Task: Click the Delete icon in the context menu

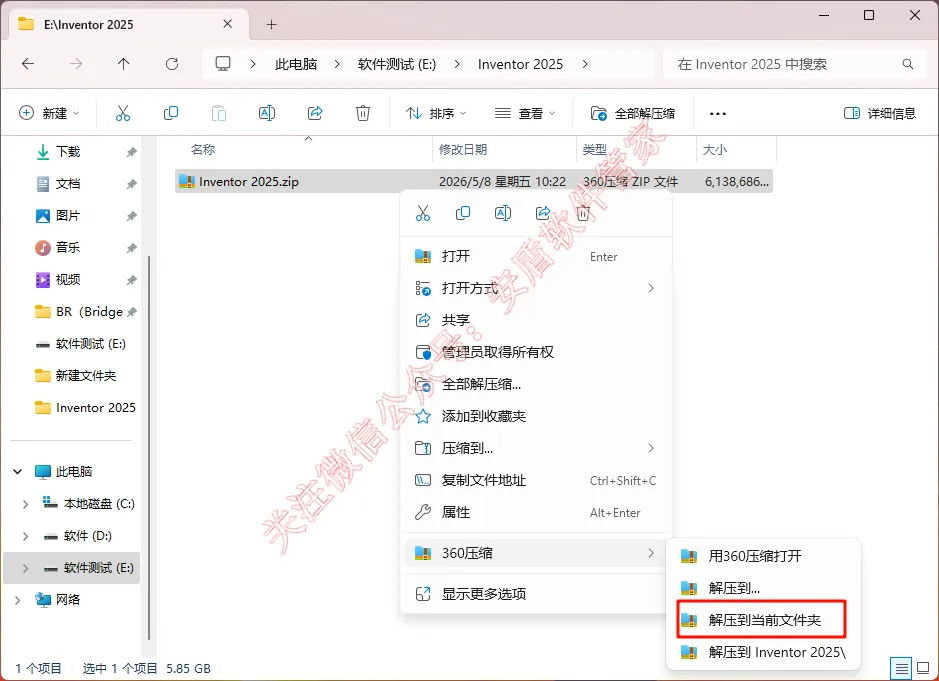Action: [x=583, y=213]
